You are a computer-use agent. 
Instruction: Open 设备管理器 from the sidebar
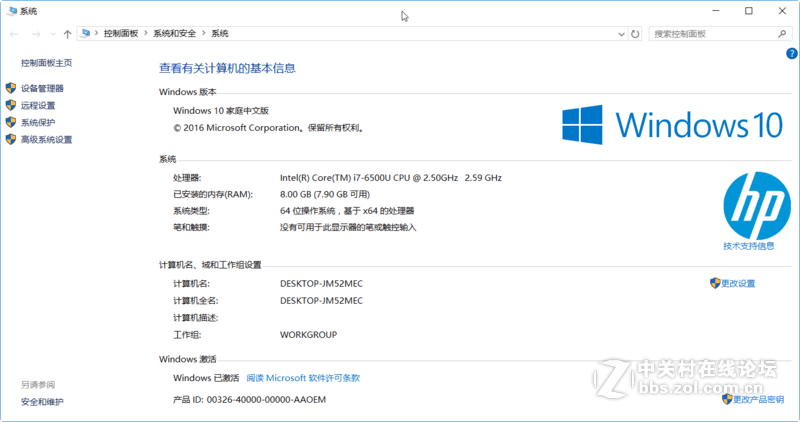pyautogui.click(x=42, y=88)
